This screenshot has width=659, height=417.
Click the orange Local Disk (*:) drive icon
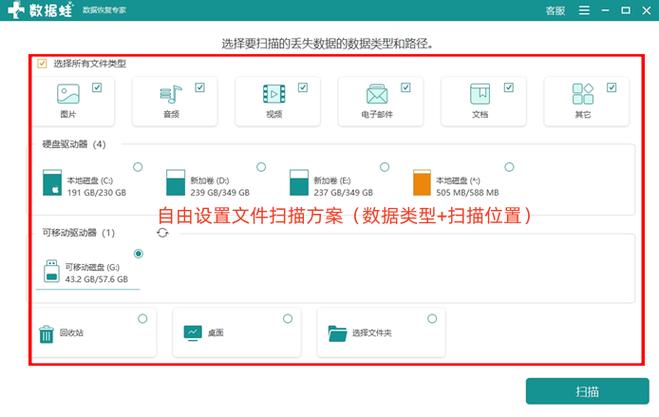click(x=422, y=182)
